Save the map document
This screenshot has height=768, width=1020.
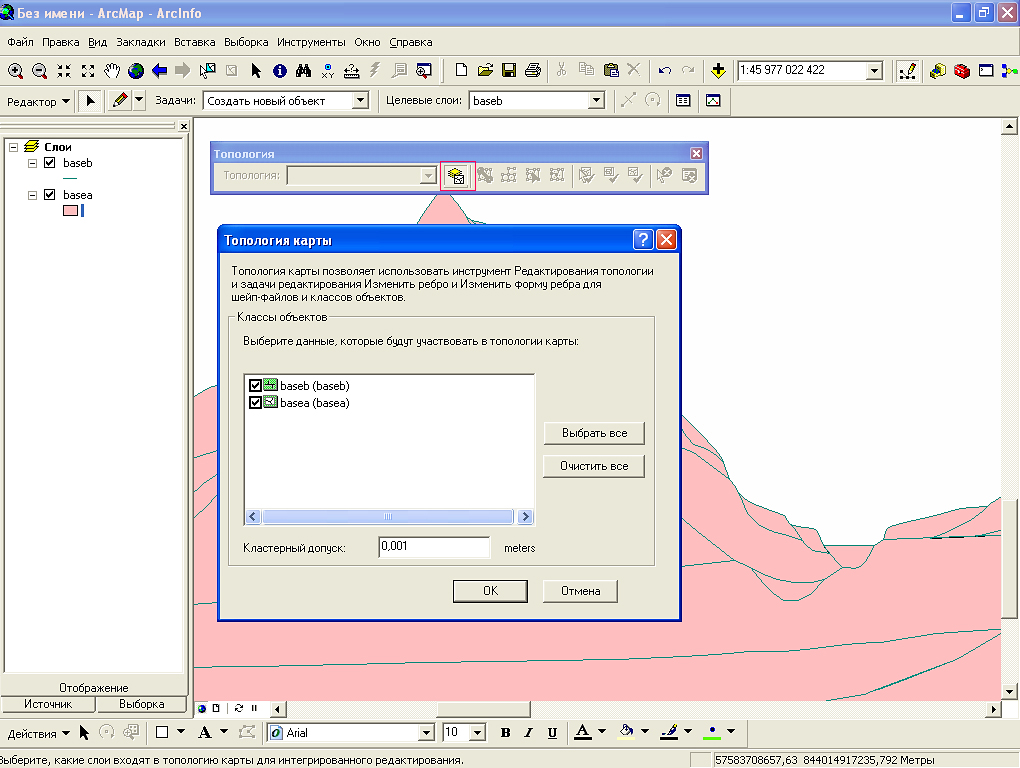click(509, 70)
